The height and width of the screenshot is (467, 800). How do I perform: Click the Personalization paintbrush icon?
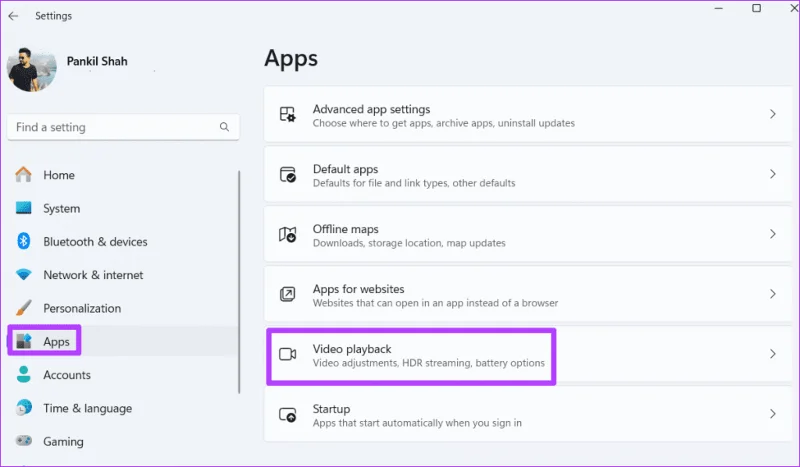tap(23, 308)
